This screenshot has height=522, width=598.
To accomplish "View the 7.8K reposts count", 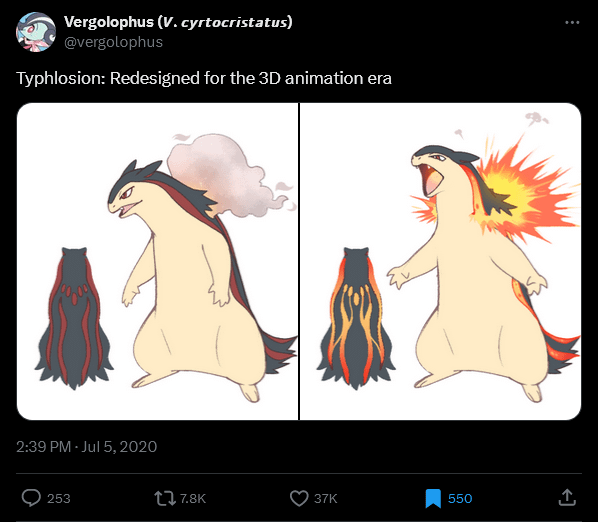I will (x=193, y=498).
